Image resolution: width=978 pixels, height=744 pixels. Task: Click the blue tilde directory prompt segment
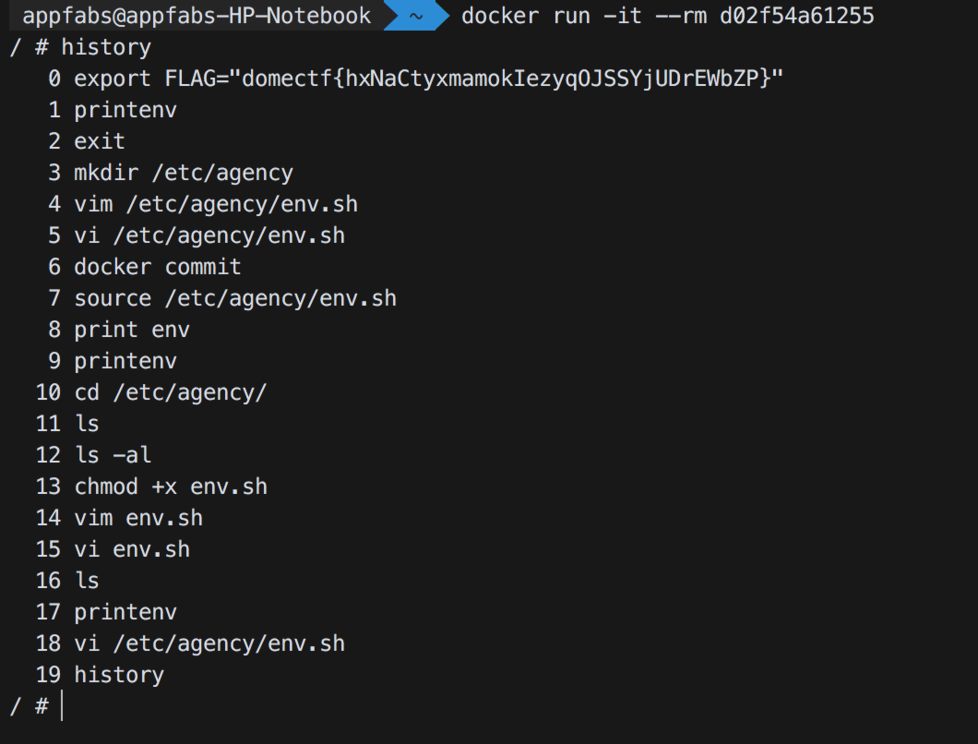click(416, 16)
